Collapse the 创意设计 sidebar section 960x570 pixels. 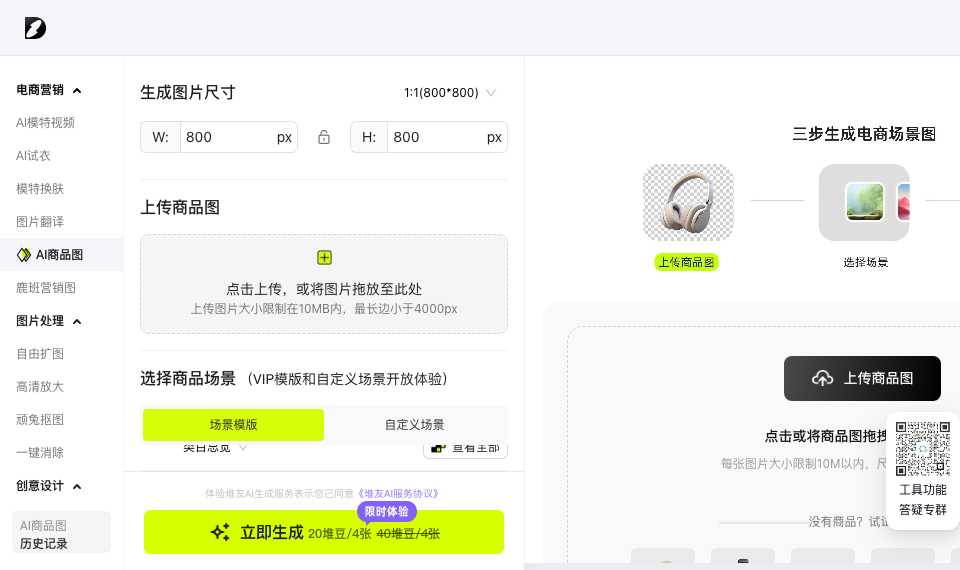click(77, 487)
